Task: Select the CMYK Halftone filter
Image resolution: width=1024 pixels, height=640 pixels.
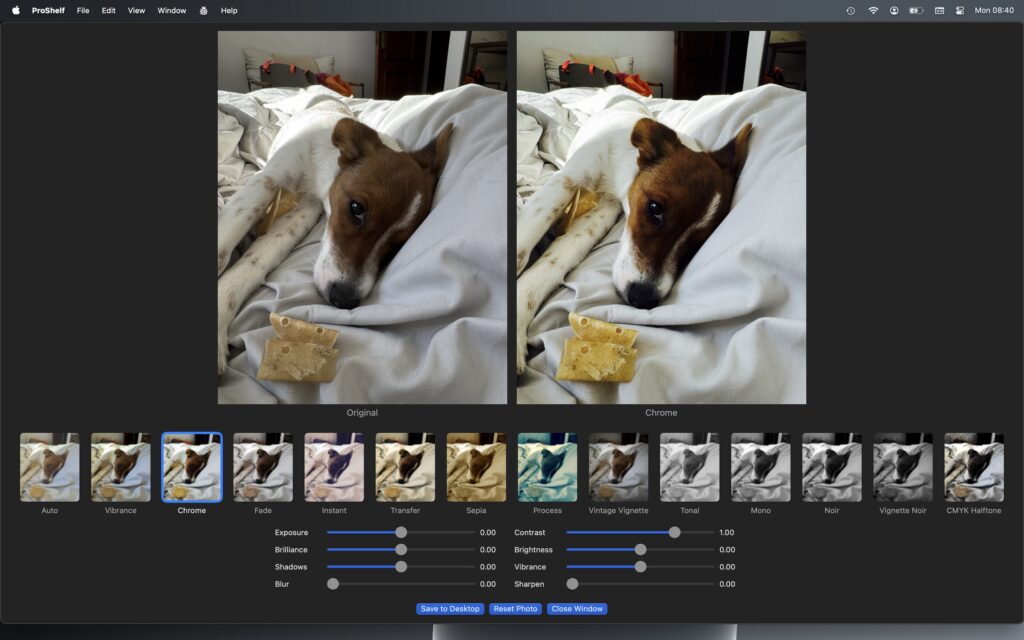Action: click(x=974, y=468)
